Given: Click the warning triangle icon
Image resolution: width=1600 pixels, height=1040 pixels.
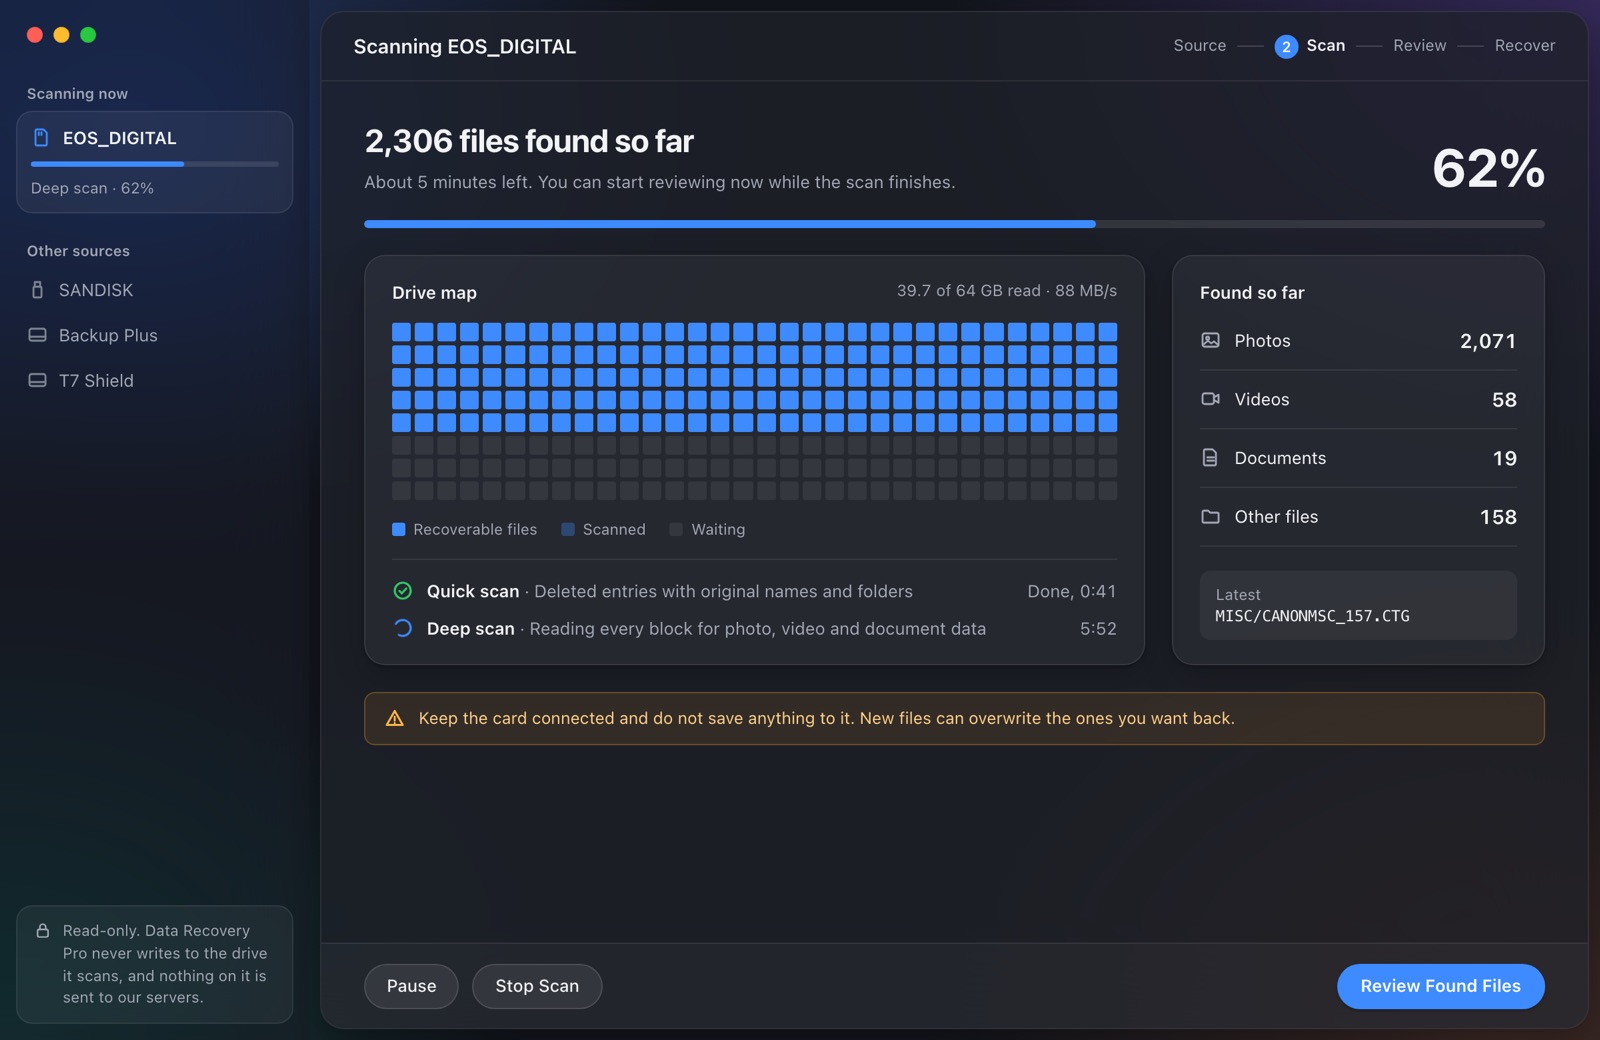Looking at the screenshot, I should tap(395, 718).
